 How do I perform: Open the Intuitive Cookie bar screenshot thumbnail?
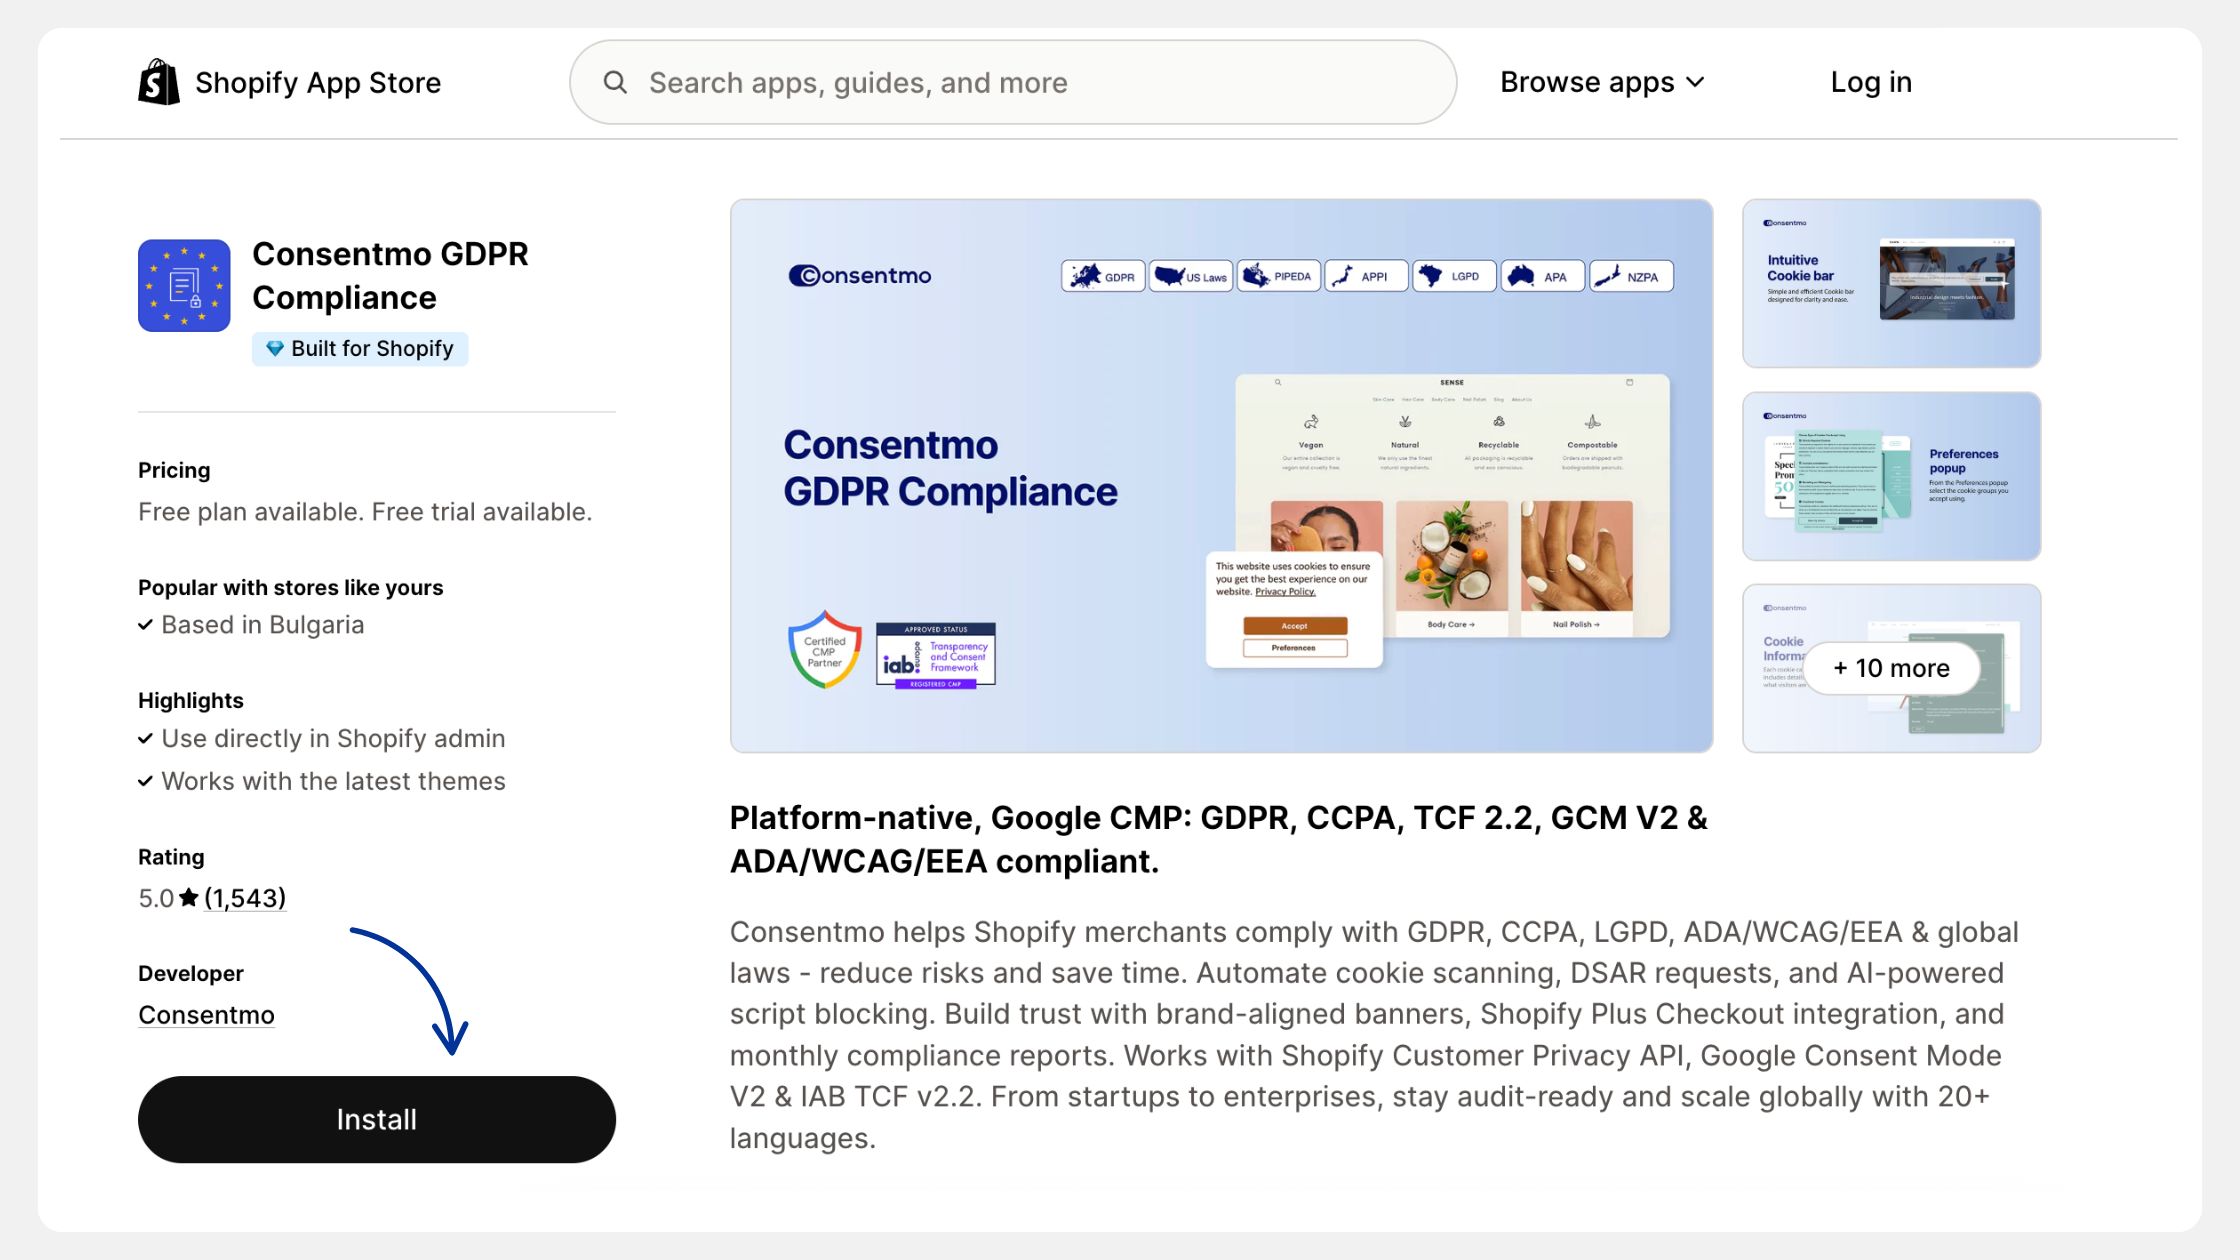point(1890,283)
